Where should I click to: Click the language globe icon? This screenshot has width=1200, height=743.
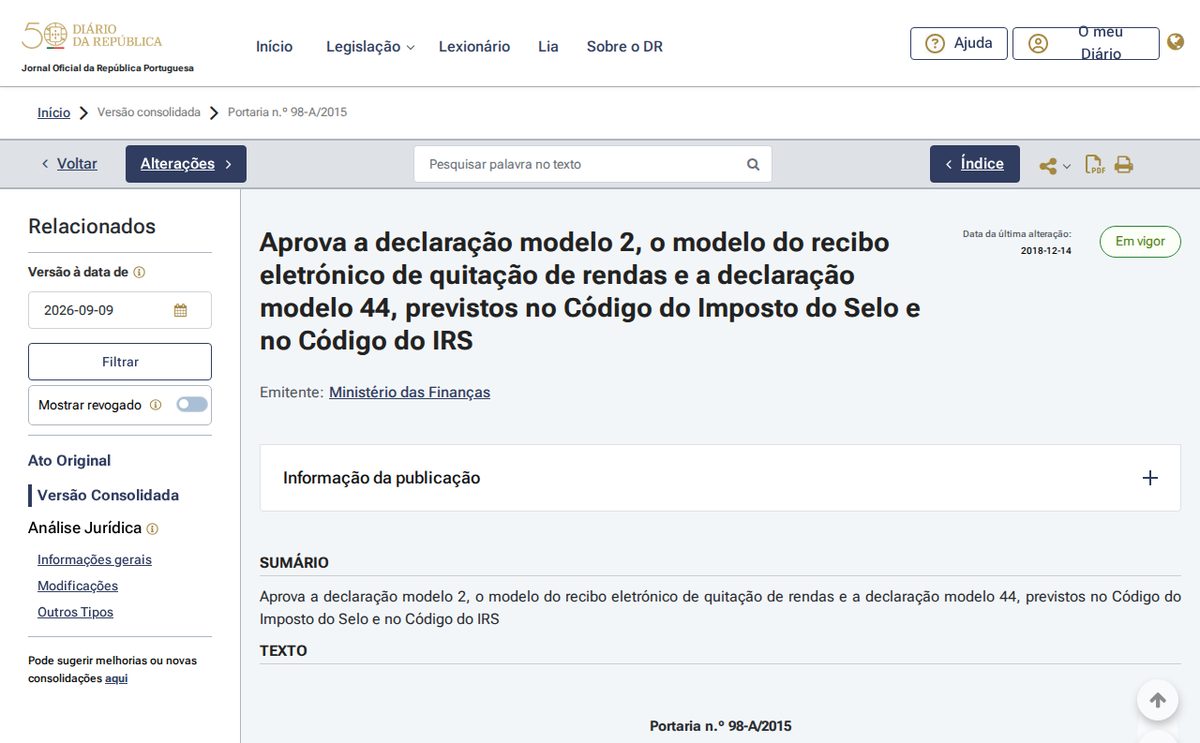(1176, 43)
